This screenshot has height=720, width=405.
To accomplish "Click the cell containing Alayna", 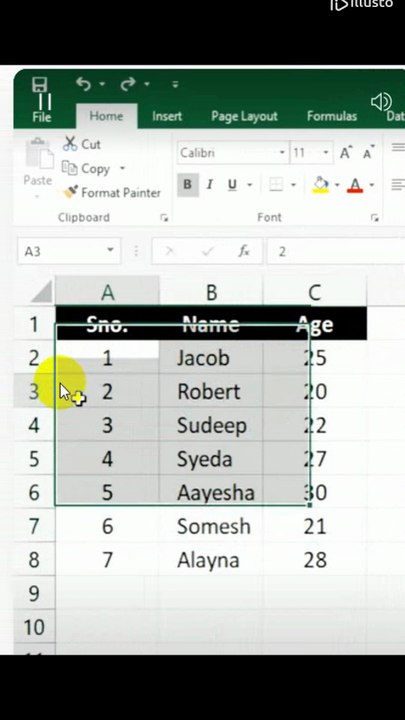I will [x=211, y=560].
